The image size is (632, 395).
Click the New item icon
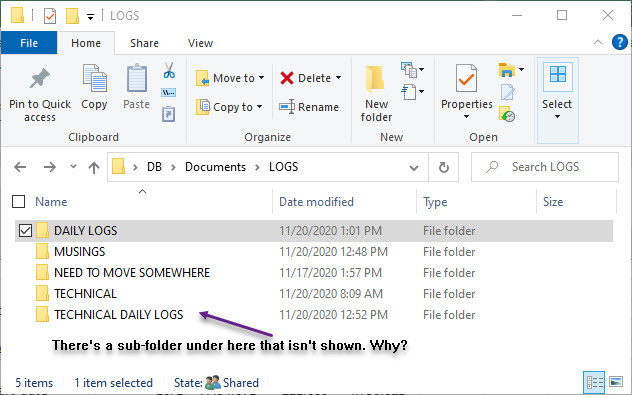408,70
